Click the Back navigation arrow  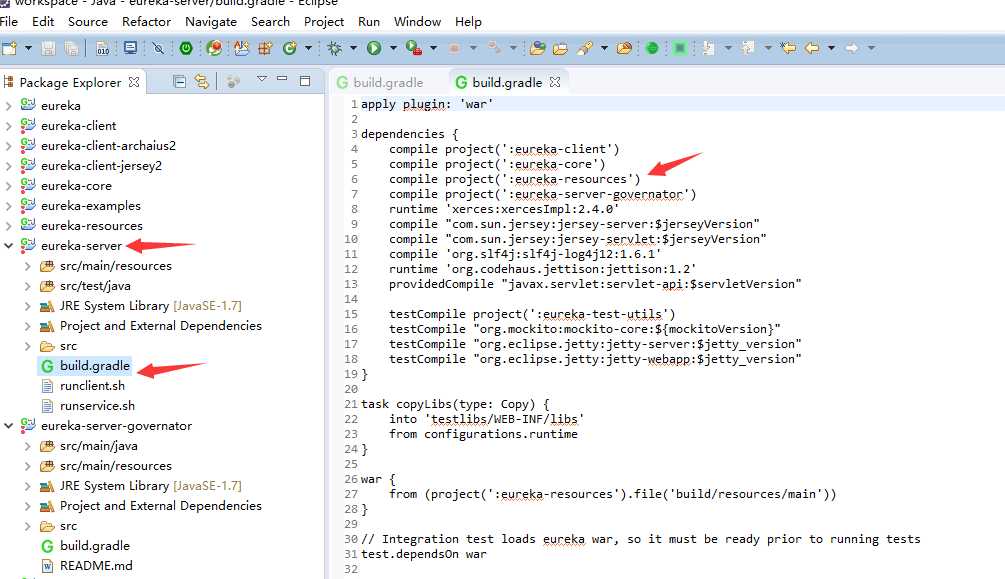click(x=812, y=48)
